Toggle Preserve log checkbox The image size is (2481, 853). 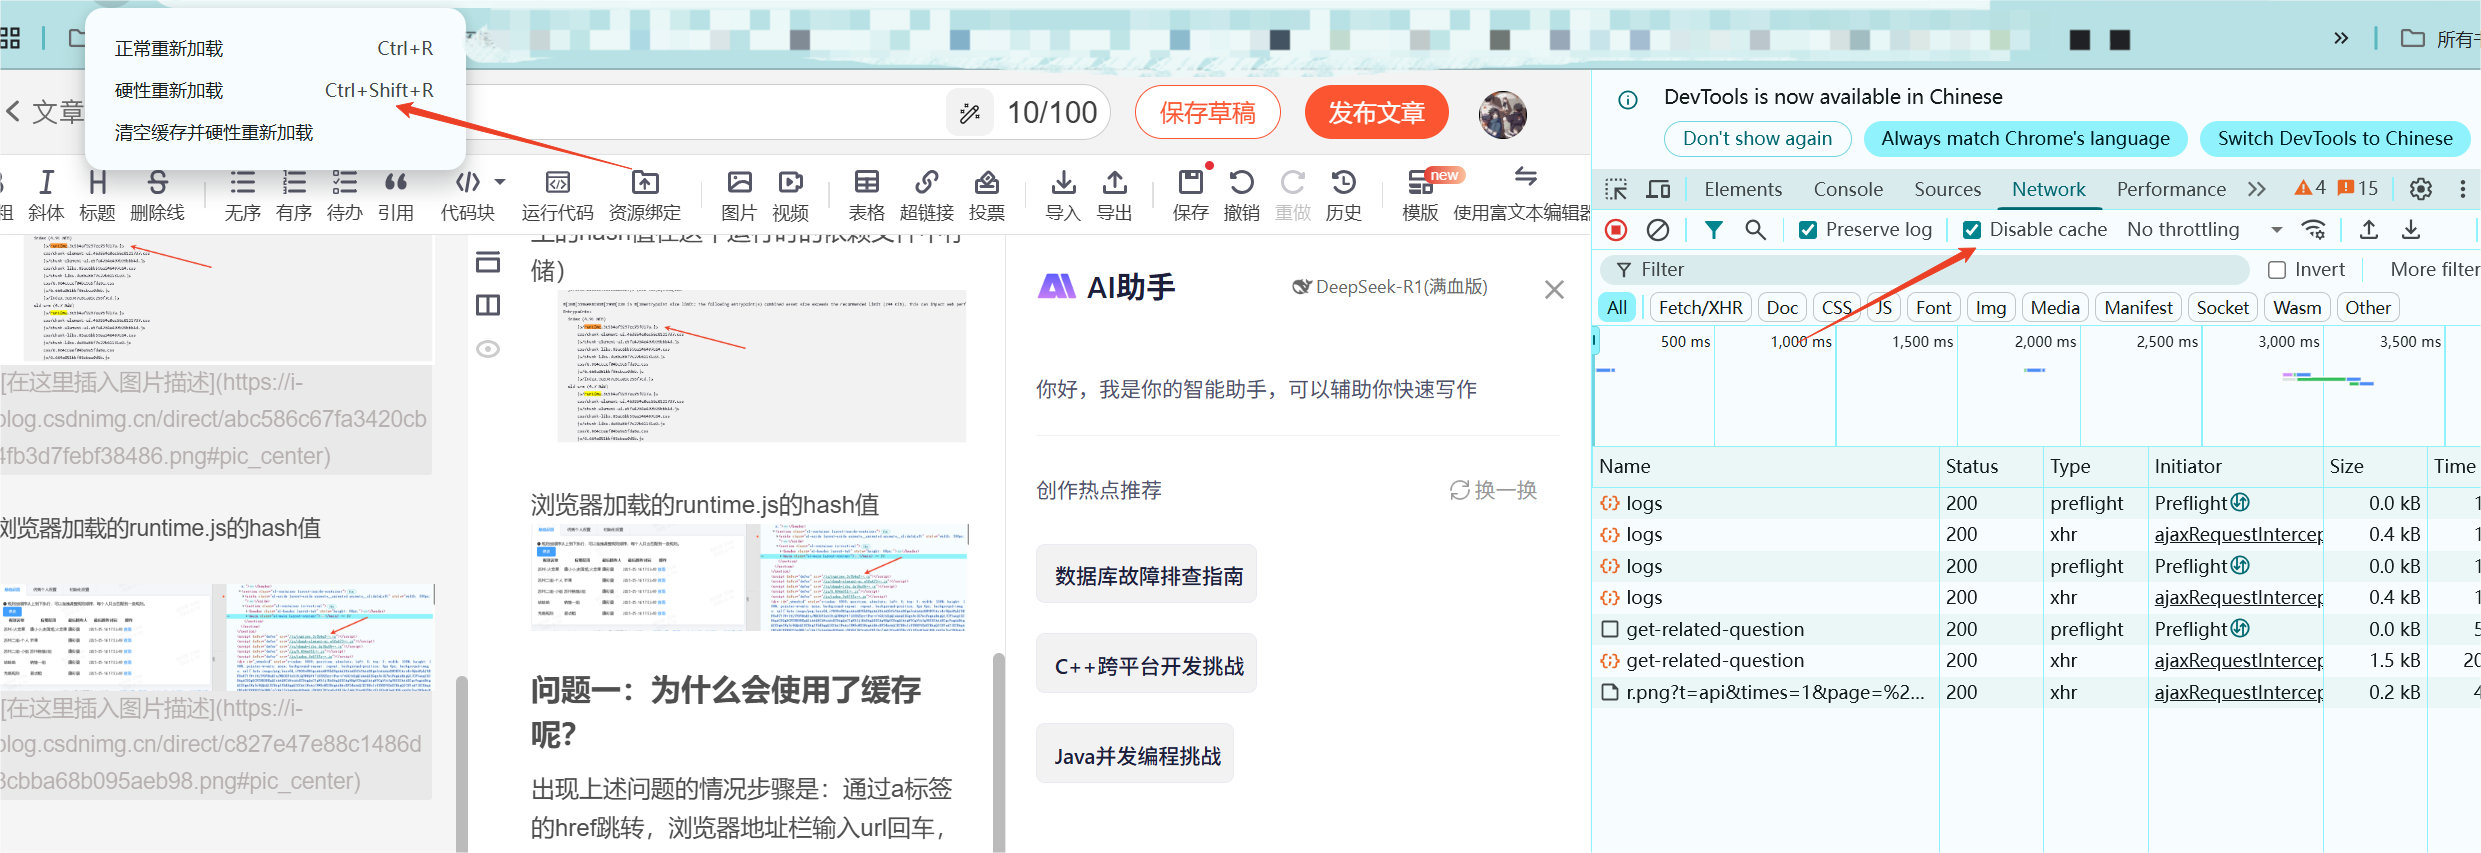[x=1808, y=230]
